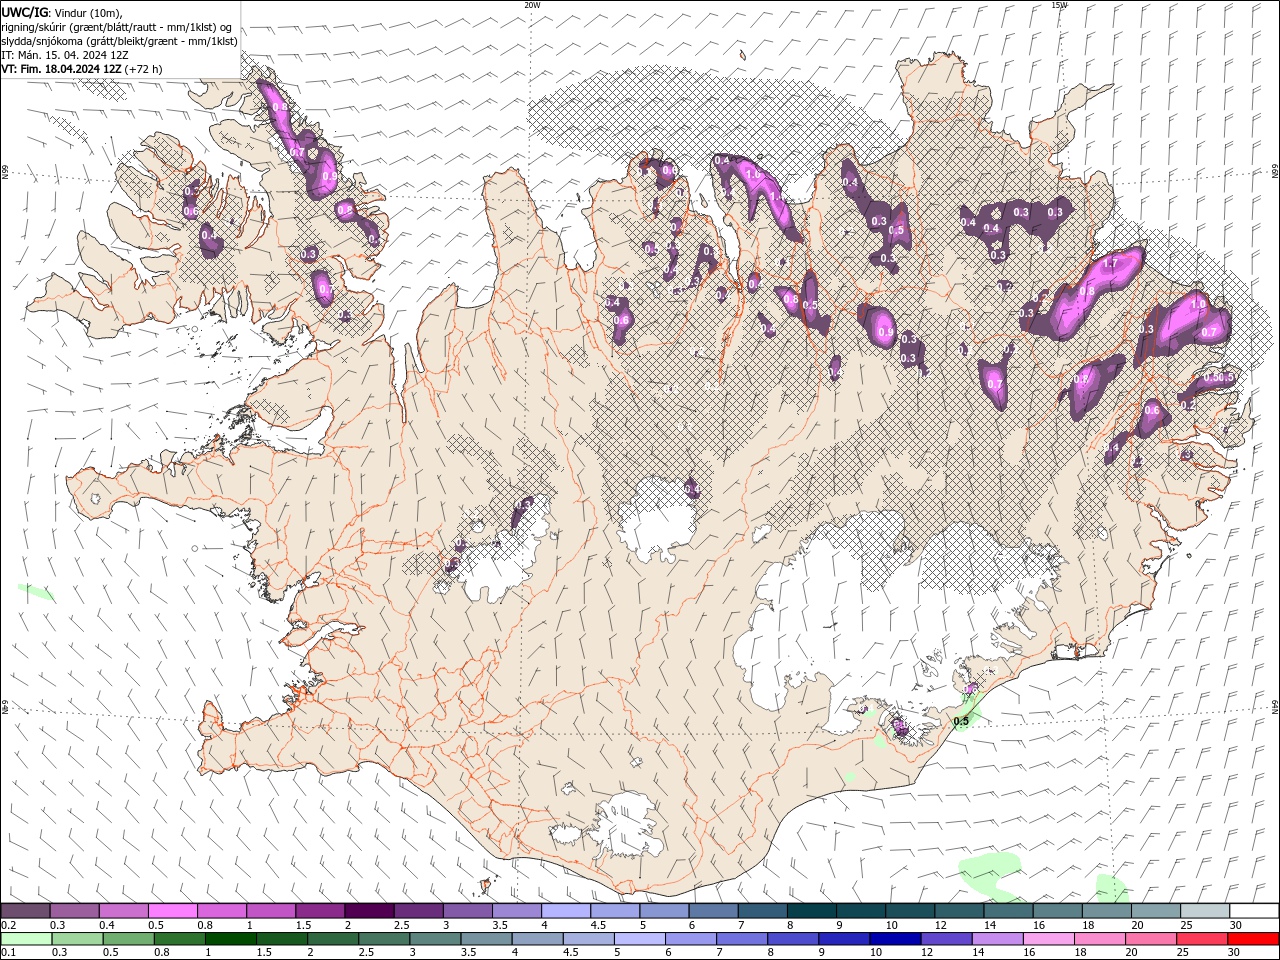This screenshot has width=1280, height=960.
Task: Pick the pale green lower rain swatch labeled 0.1
Action: tap(26, 939)
